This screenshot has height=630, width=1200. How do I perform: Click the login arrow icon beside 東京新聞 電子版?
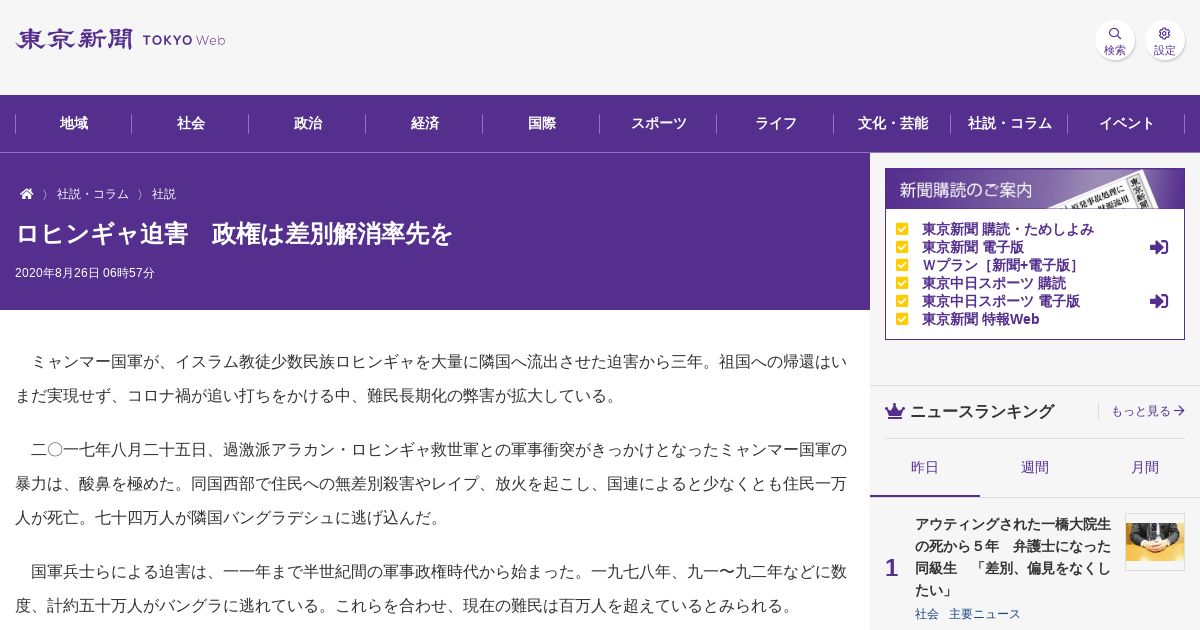coord(1159,247)
